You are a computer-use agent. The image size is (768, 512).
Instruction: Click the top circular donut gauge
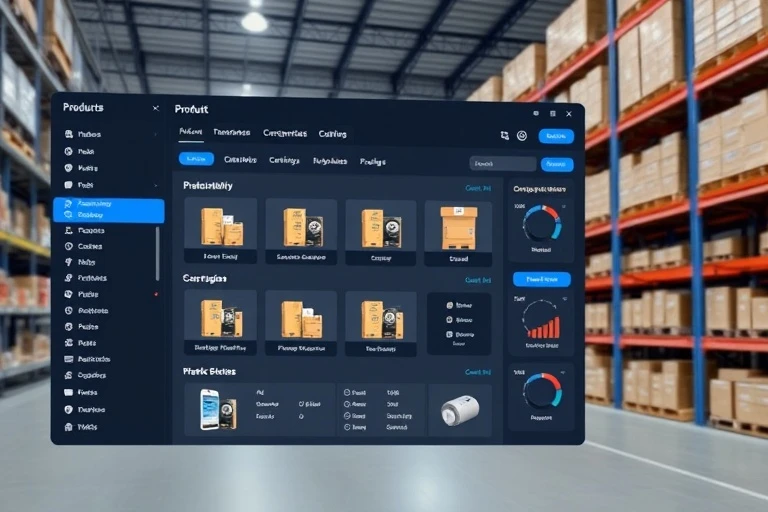pos(542,222)
